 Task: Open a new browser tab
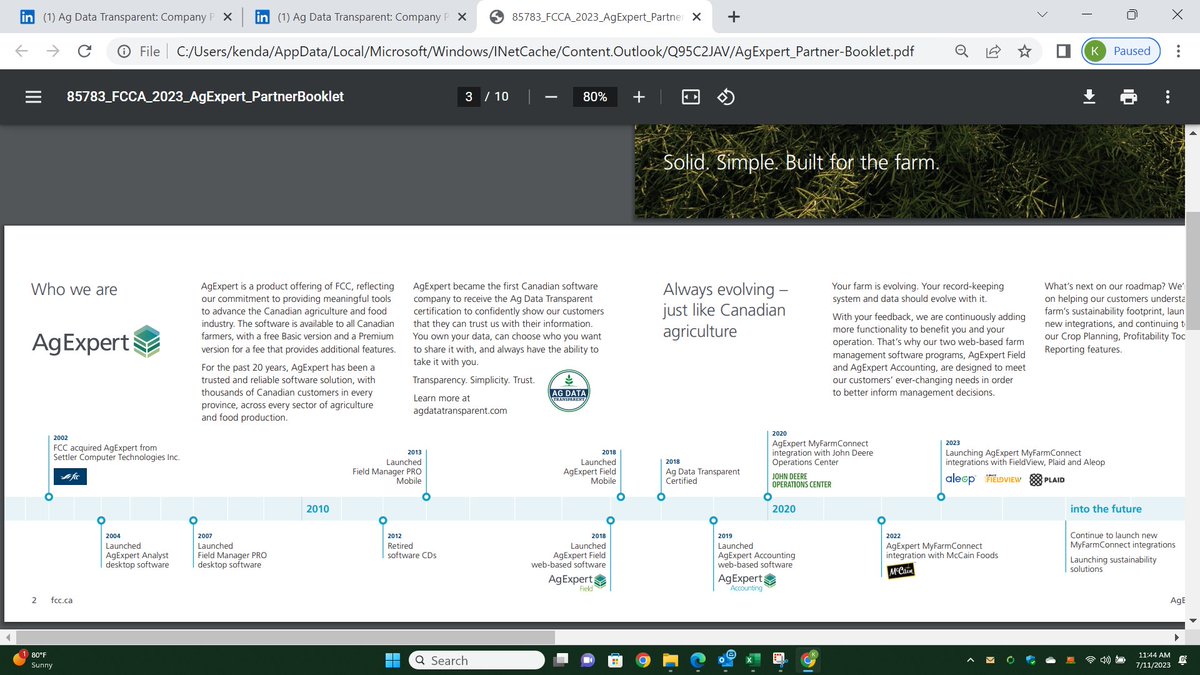point(734,17)
